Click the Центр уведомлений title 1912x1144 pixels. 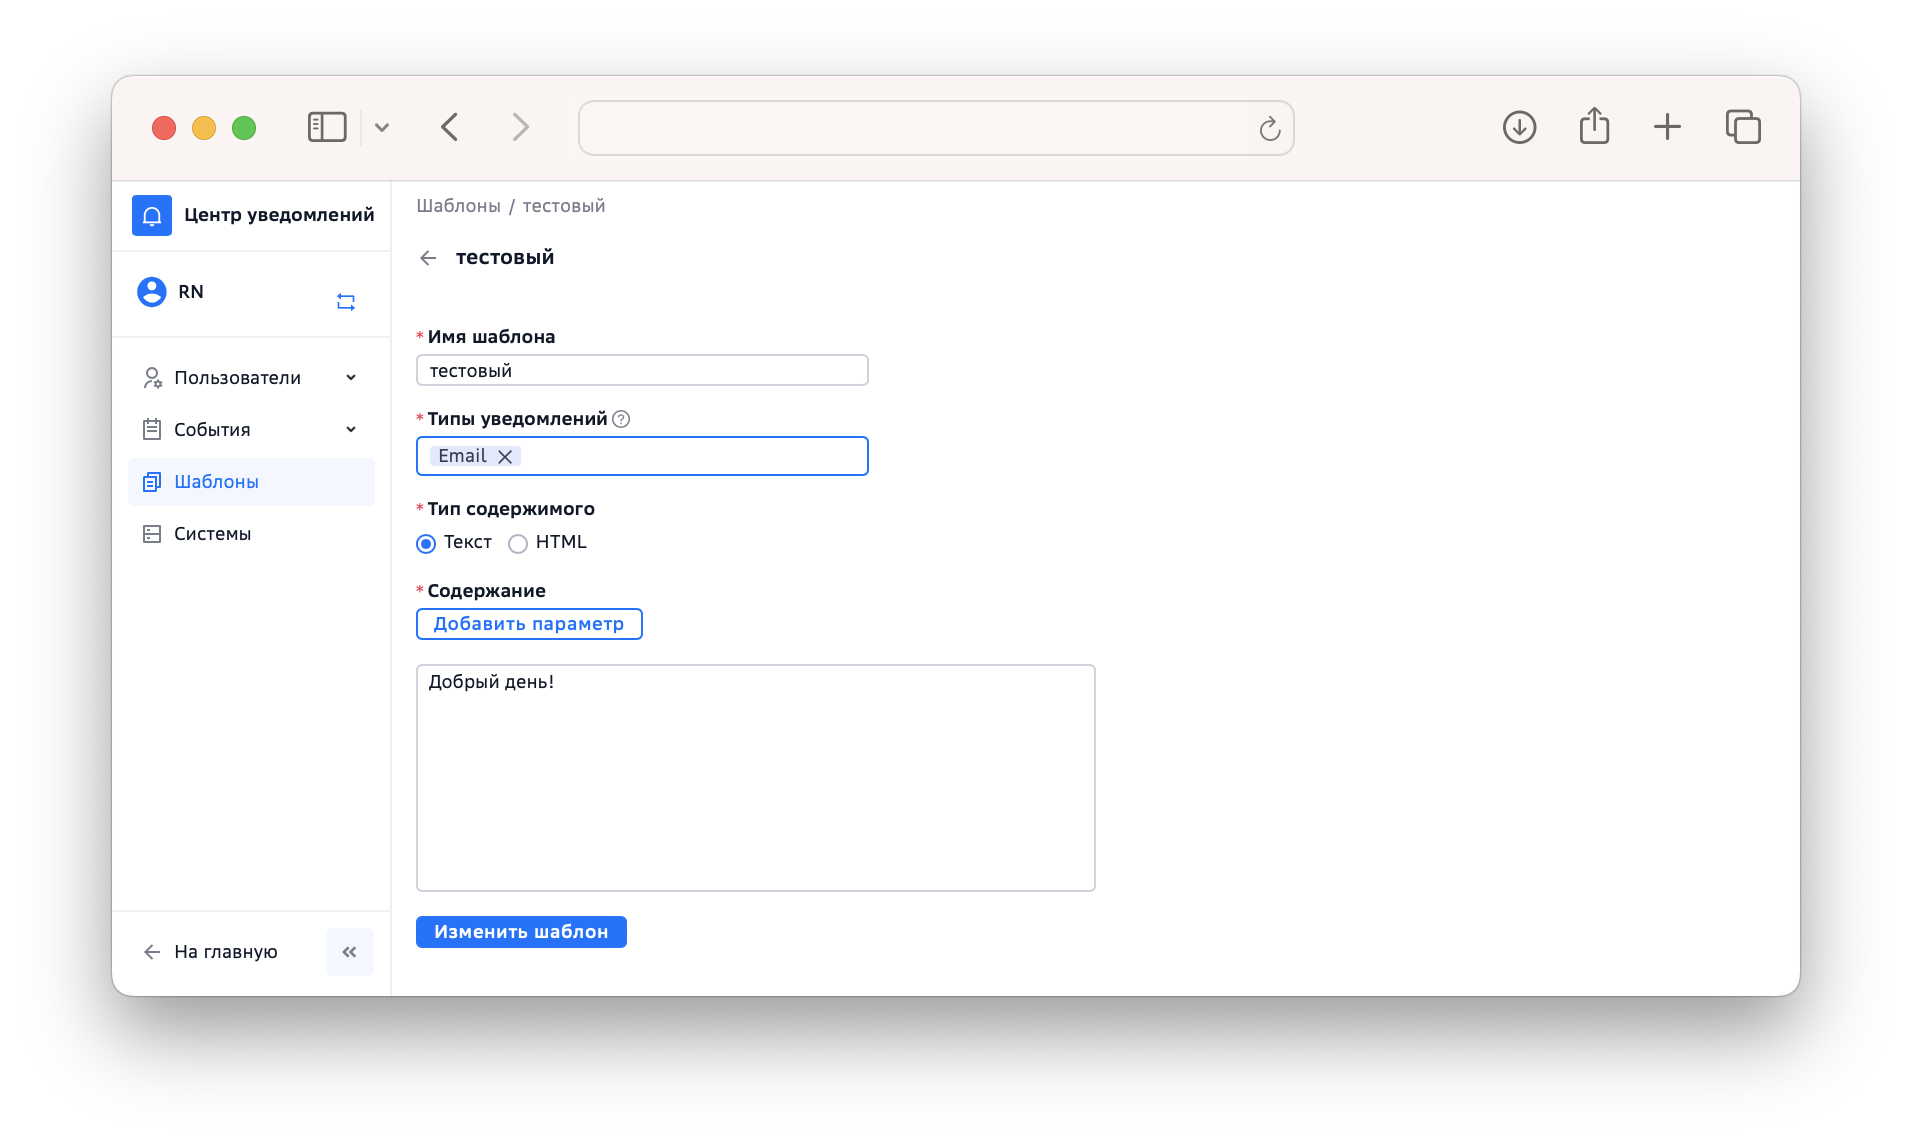[279, 215]
